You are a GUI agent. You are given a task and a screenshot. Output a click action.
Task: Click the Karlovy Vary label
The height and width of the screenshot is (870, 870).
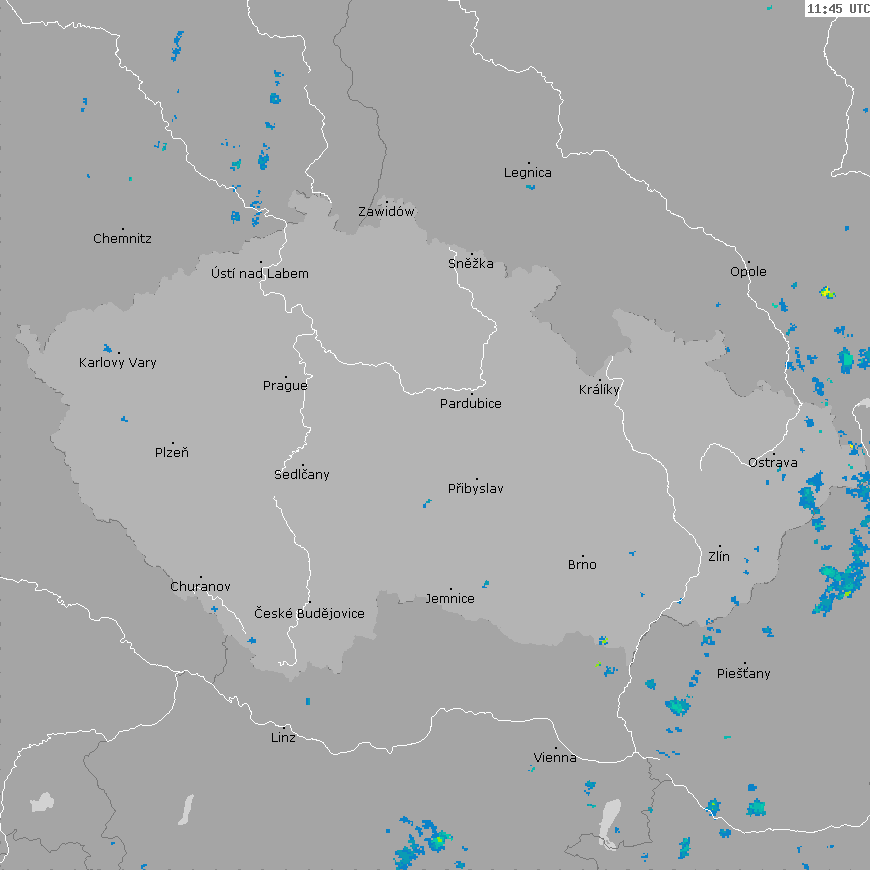(118, 363)
